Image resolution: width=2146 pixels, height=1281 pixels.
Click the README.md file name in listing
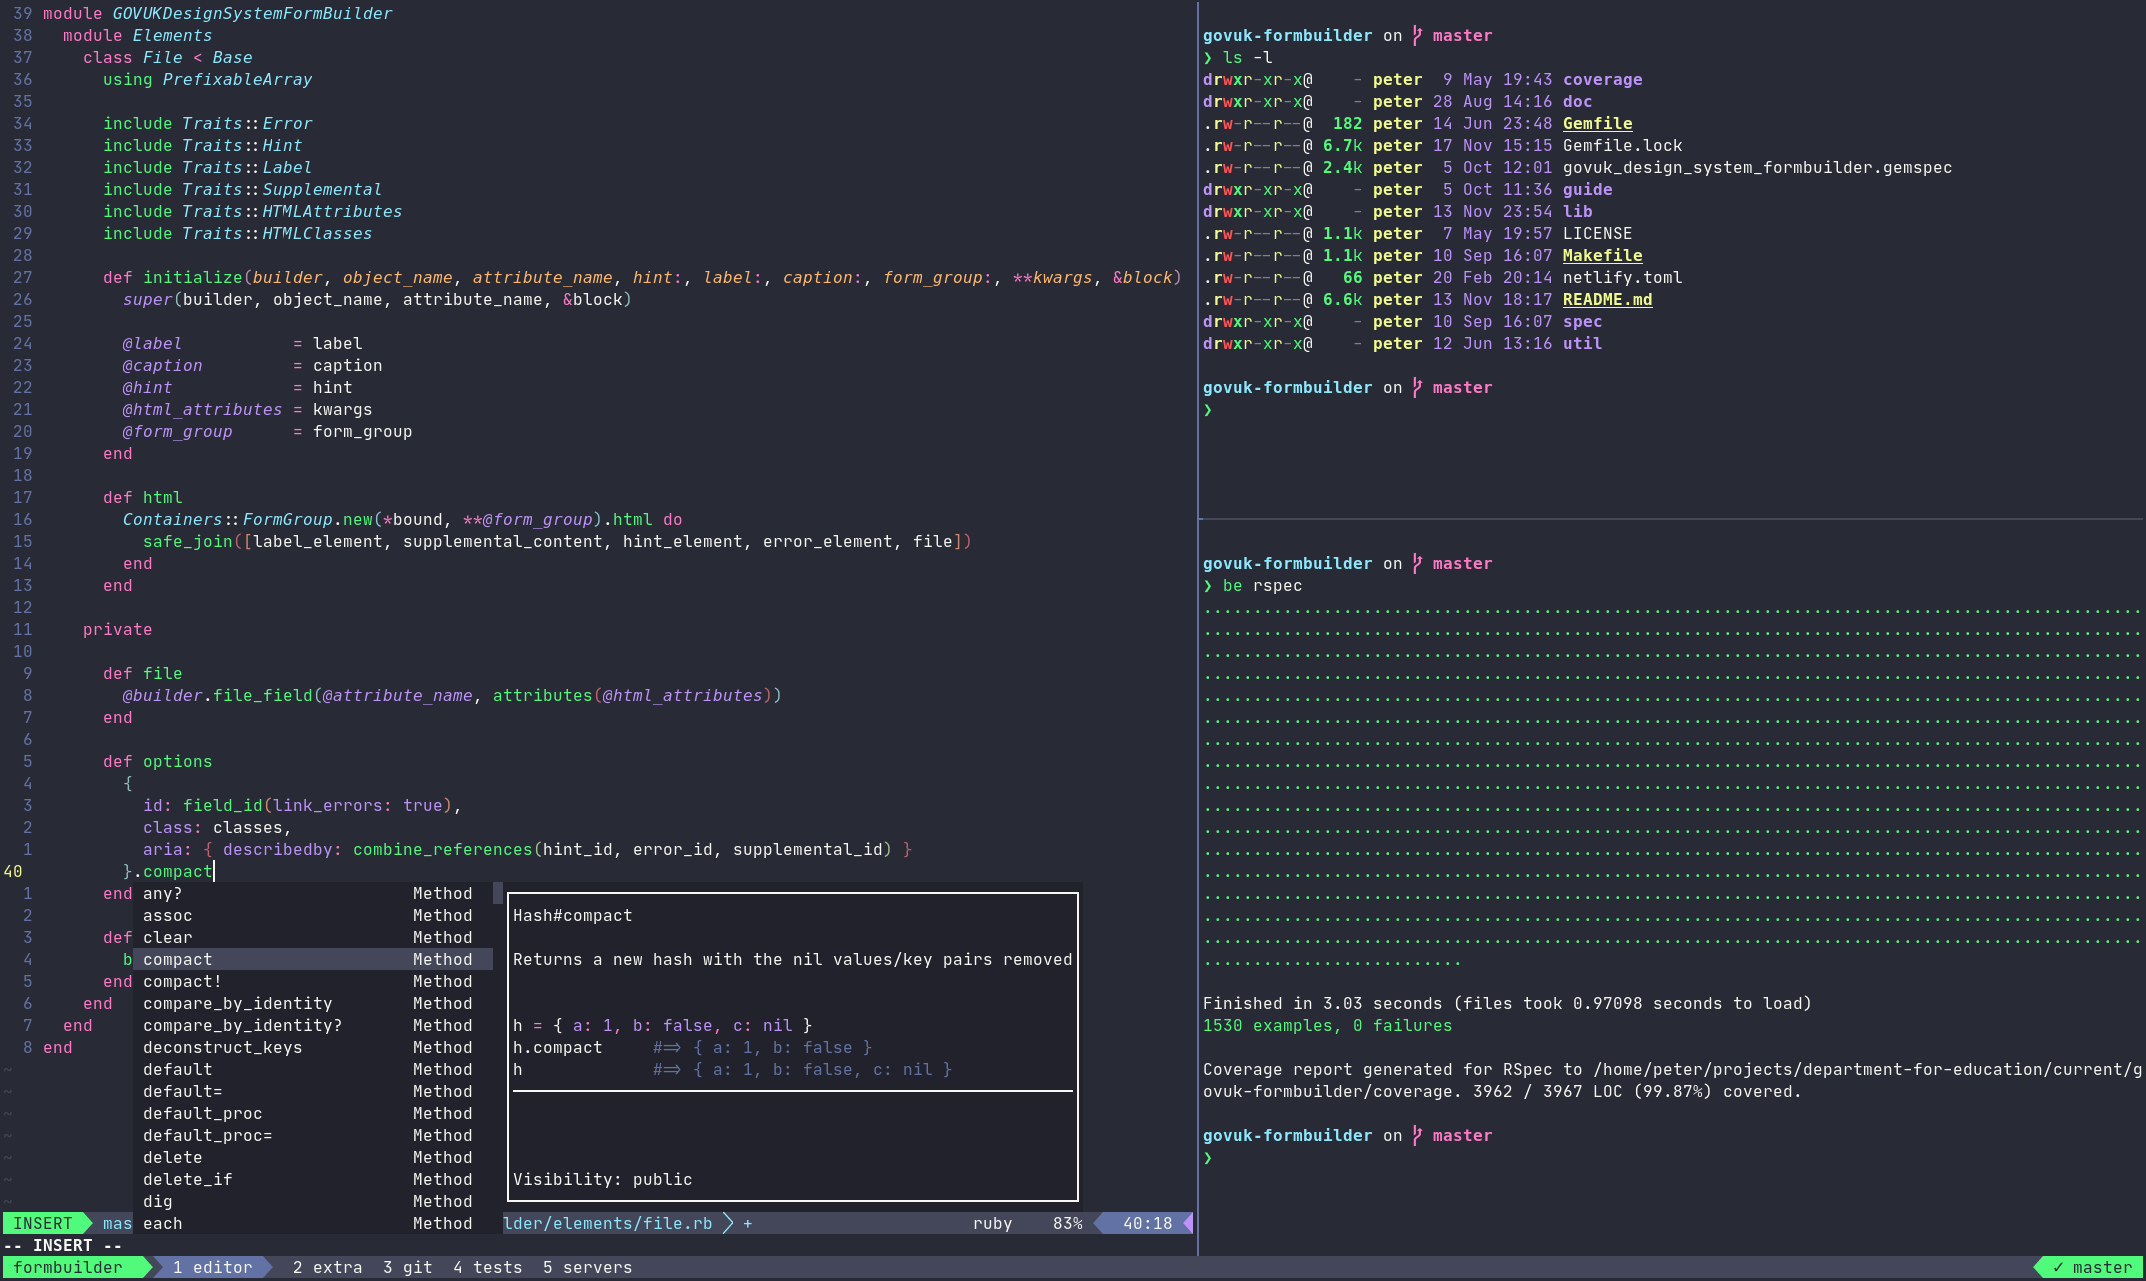point(1606,299)
